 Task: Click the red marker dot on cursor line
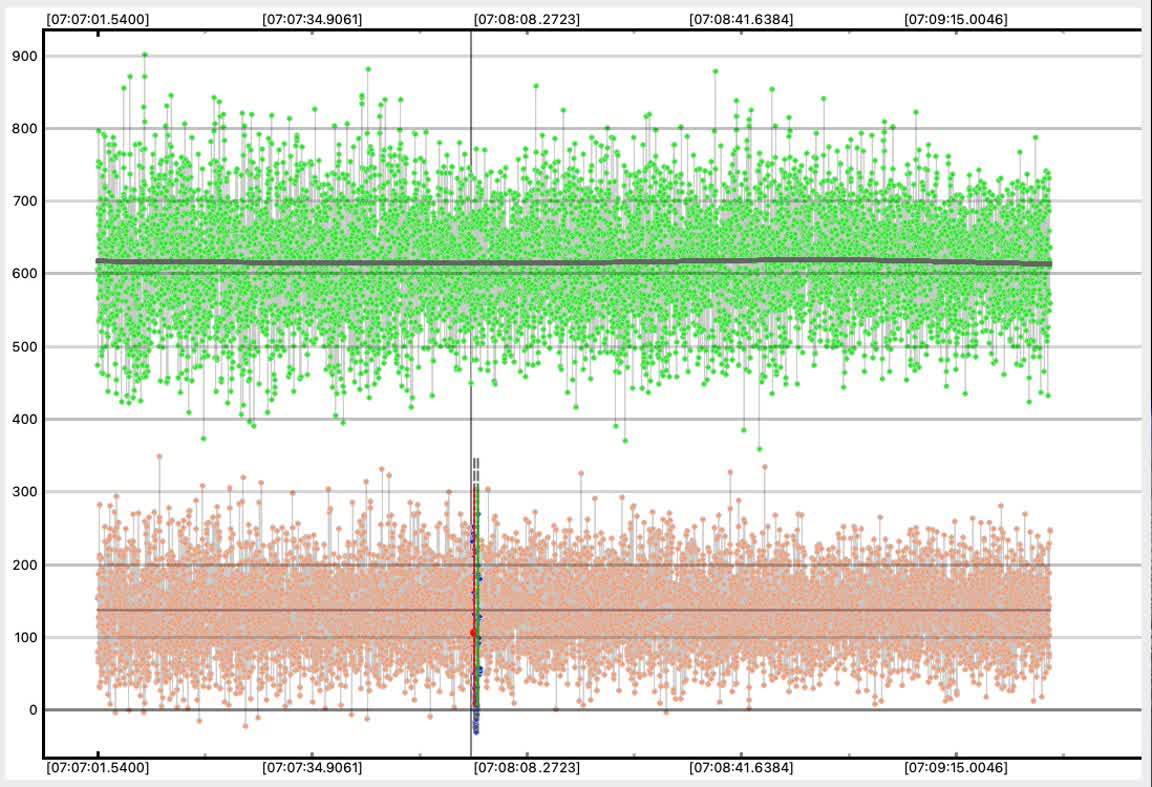point(474,632)
